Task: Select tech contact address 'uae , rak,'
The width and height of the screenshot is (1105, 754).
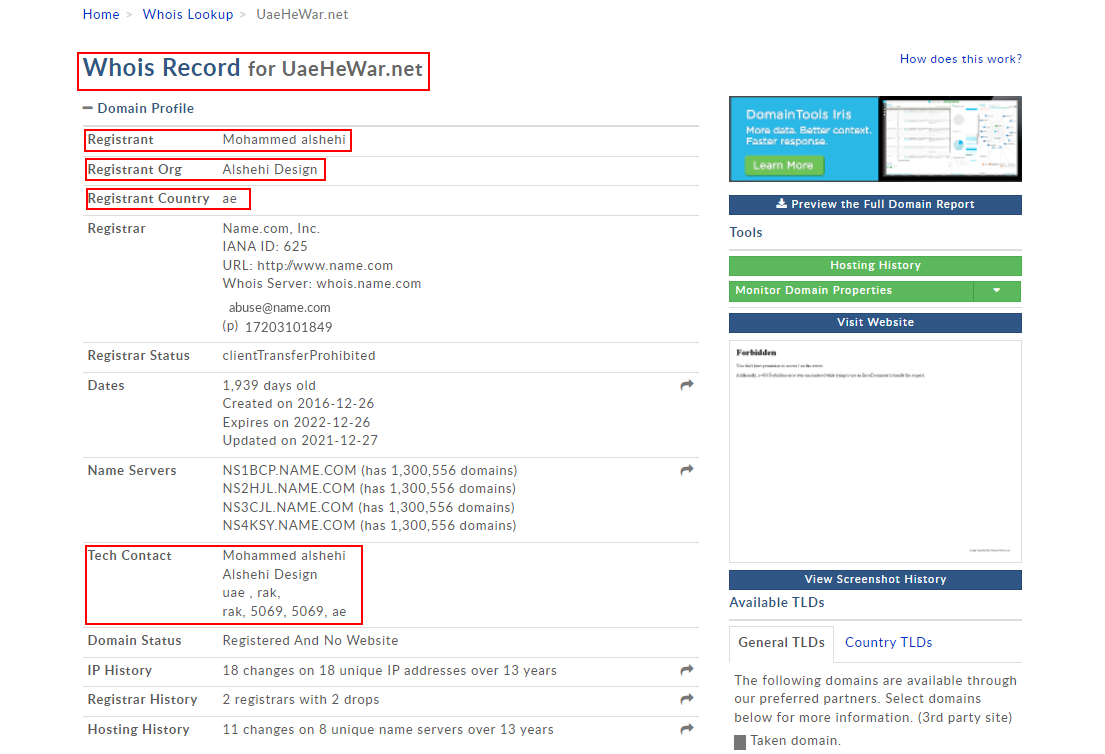Action: pos(252,593)
